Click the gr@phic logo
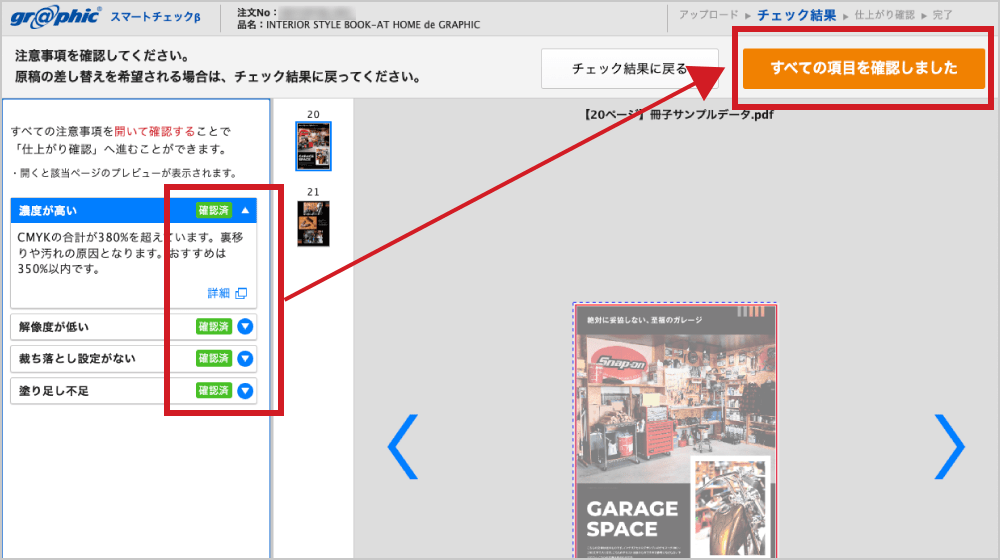 coord(55,16)
